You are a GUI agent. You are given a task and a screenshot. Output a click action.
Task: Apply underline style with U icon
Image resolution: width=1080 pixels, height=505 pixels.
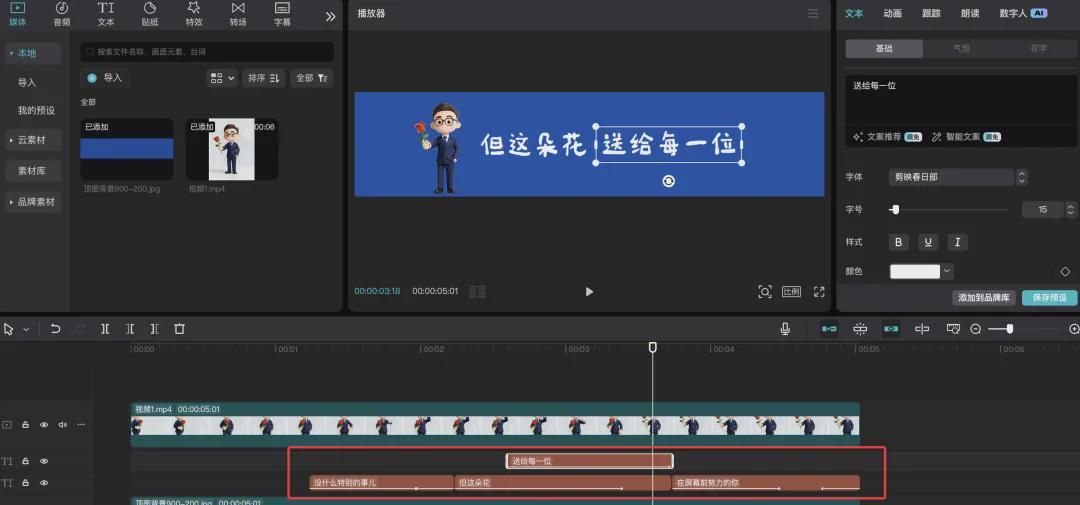[x=928, y=242]
